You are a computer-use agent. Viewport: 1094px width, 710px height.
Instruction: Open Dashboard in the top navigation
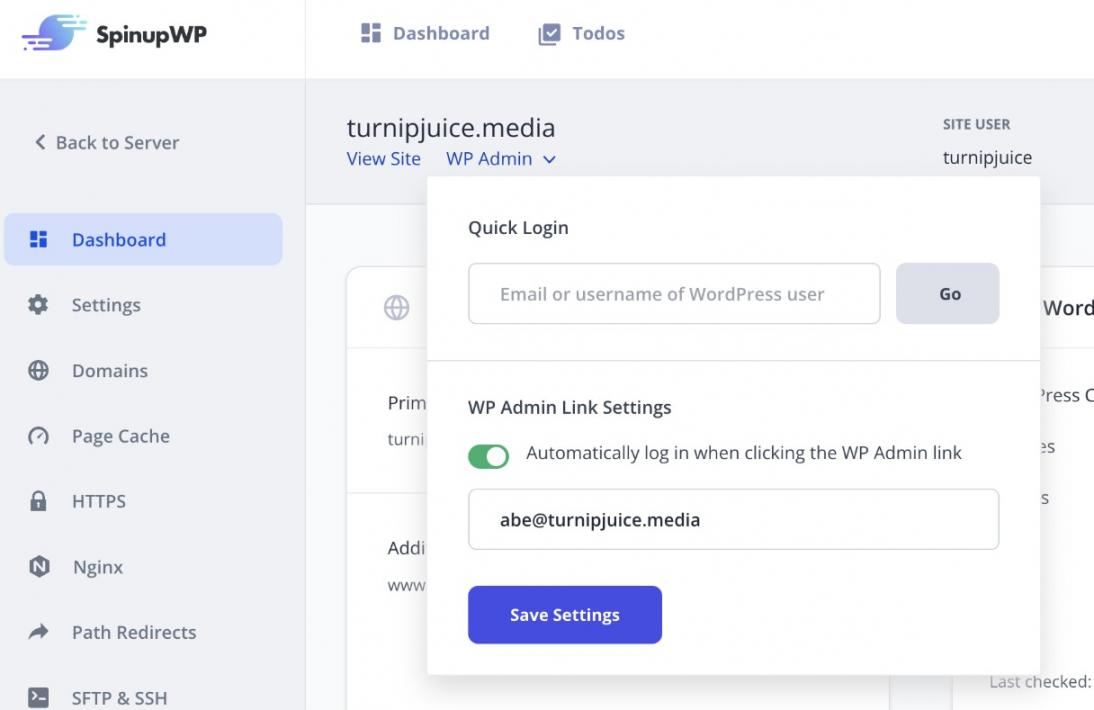point(425,33)
